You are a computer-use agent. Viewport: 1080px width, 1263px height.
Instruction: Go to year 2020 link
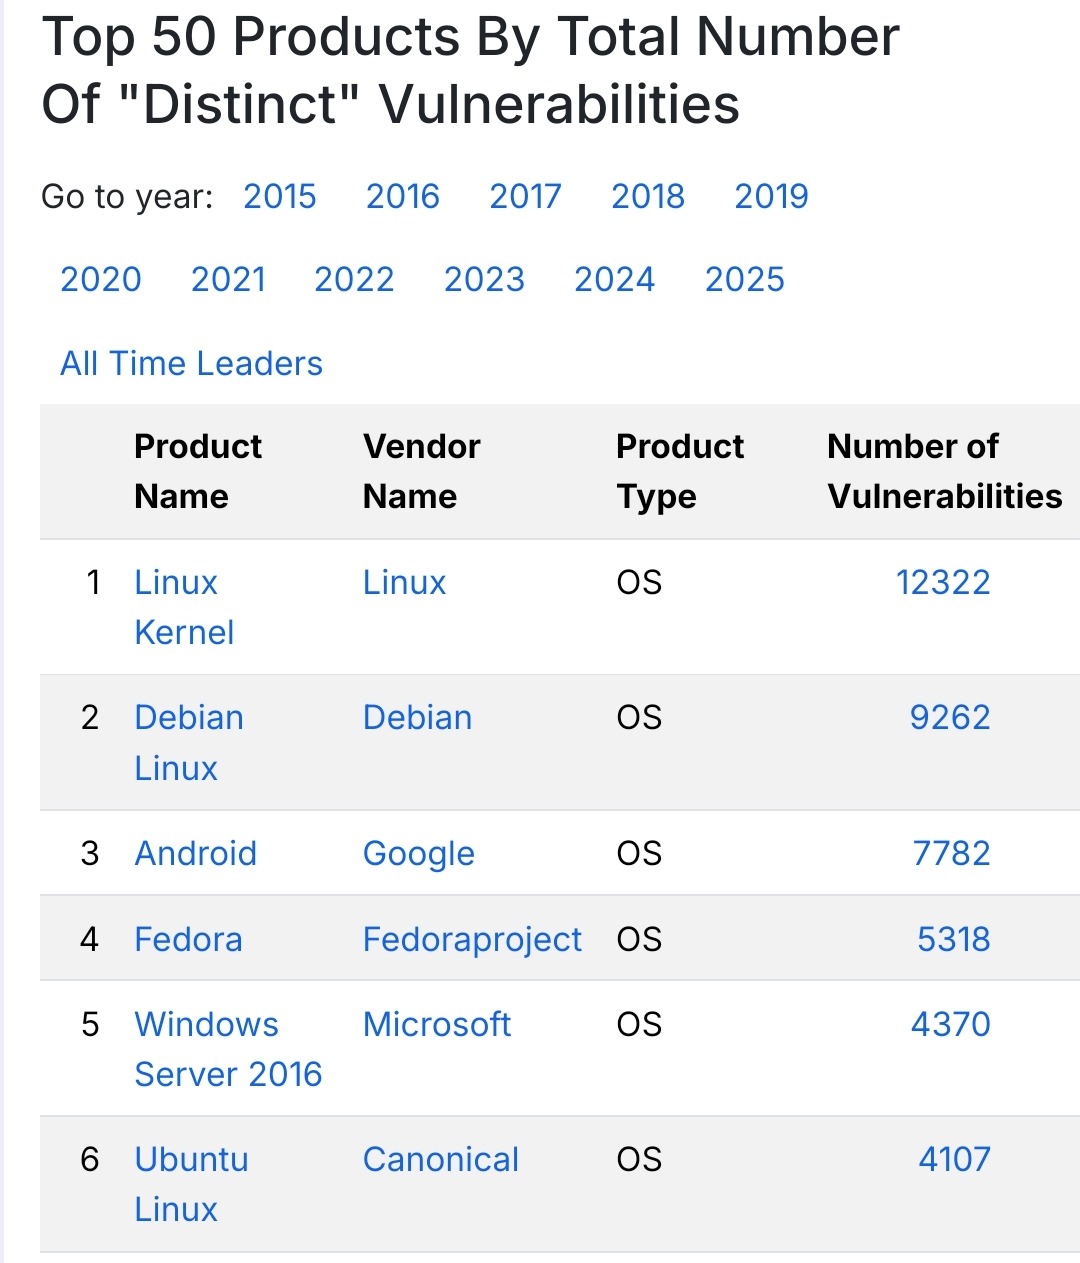(101, 279)
